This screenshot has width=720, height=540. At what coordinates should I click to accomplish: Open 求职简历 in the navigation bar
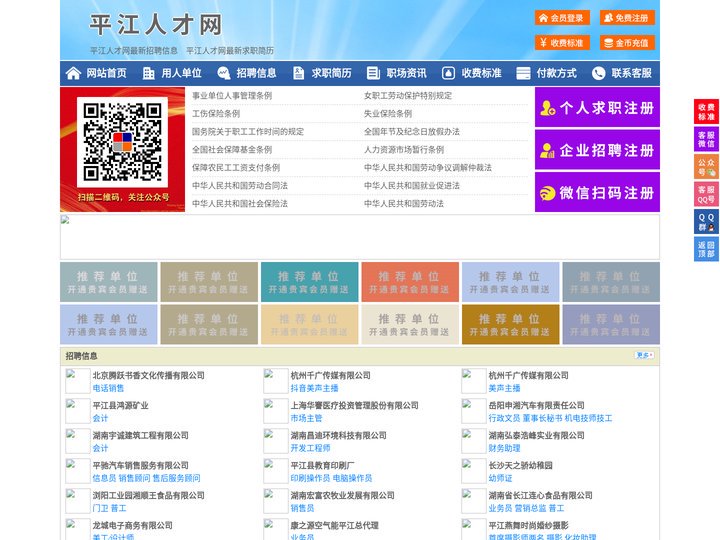(332, 73)
